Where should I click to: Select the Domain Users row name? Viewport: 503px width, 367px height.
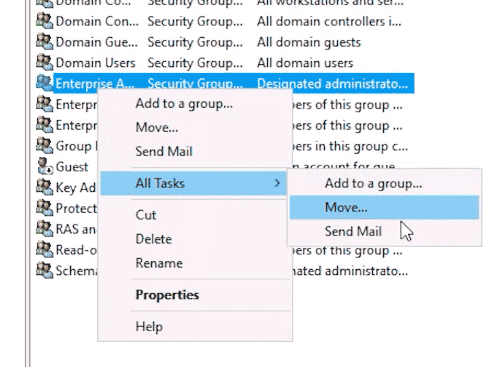[95, 63]
